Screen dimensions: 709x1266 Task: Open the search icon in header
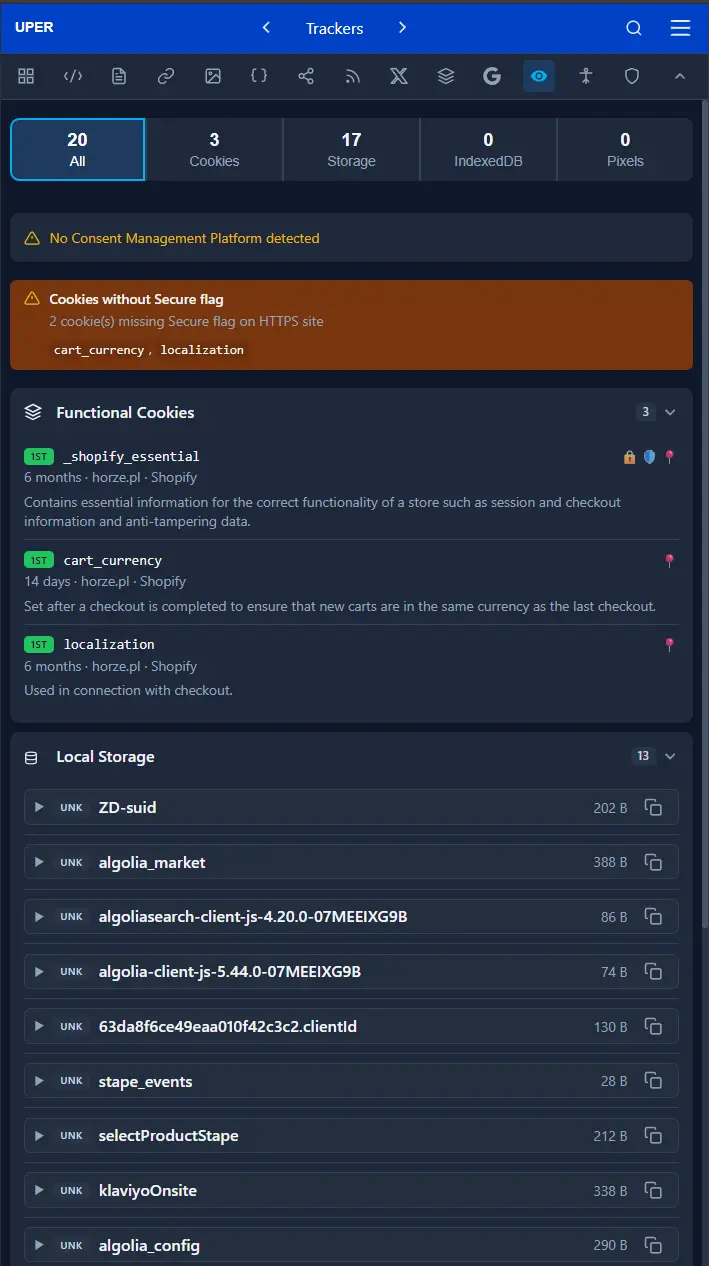634,28
